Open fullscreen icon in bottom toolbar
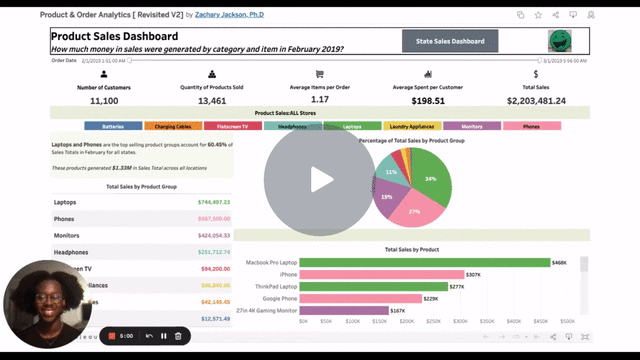This screenshot has width=640, height=360. (x=585, y=337)
